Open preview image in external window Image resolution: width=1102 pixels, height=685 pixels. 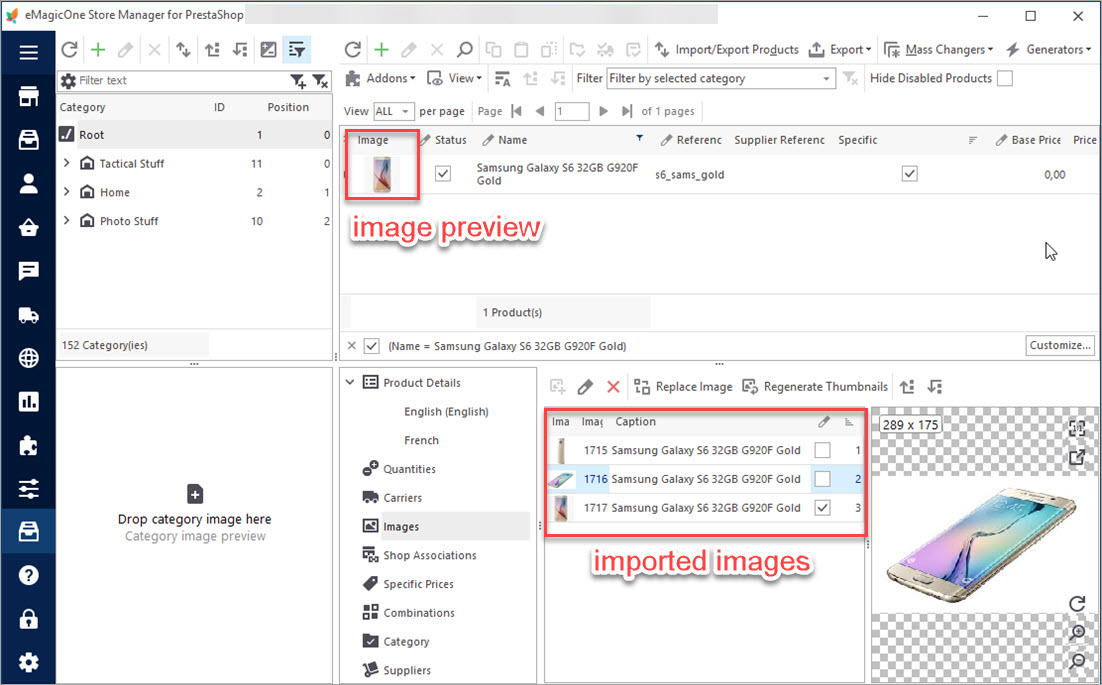click(1077, 457)
